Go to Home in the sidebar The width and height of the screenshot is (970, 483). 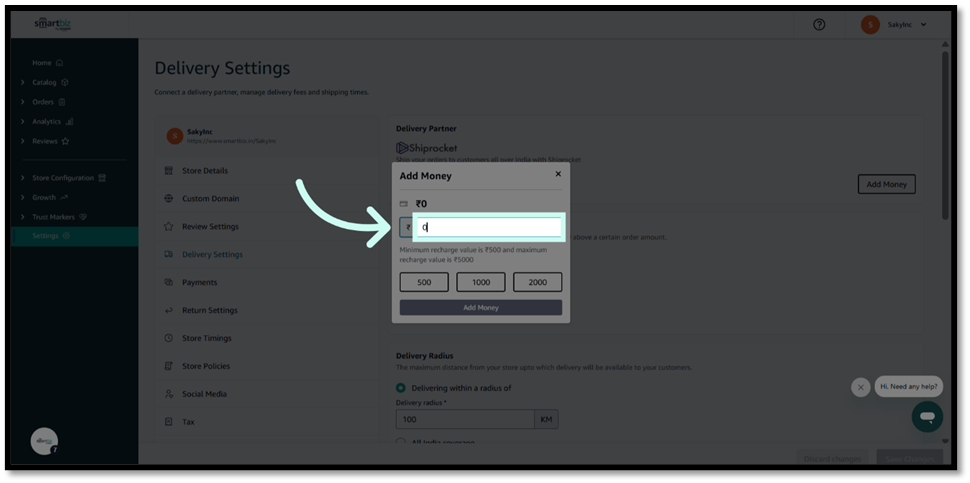(x=42, y=63)
